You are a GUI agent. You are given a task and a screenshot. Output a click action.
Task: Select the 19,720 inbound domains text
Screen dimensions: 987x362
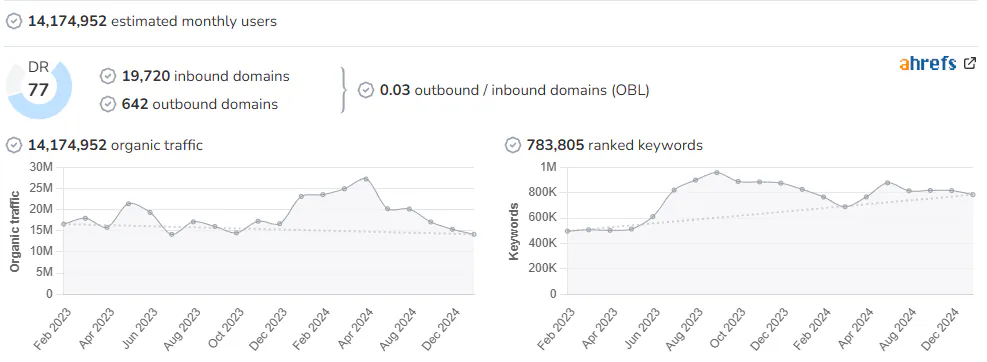pos(205,76)
